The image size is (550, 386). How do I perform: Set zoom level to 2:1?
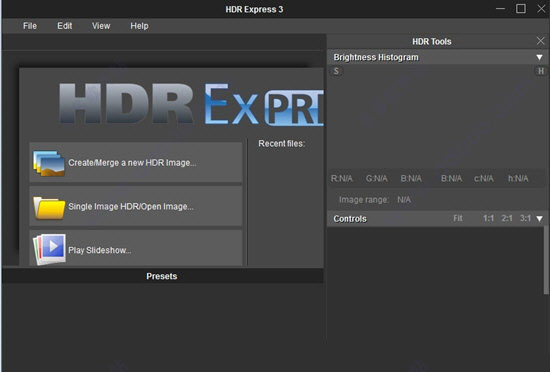click(507, 218)
